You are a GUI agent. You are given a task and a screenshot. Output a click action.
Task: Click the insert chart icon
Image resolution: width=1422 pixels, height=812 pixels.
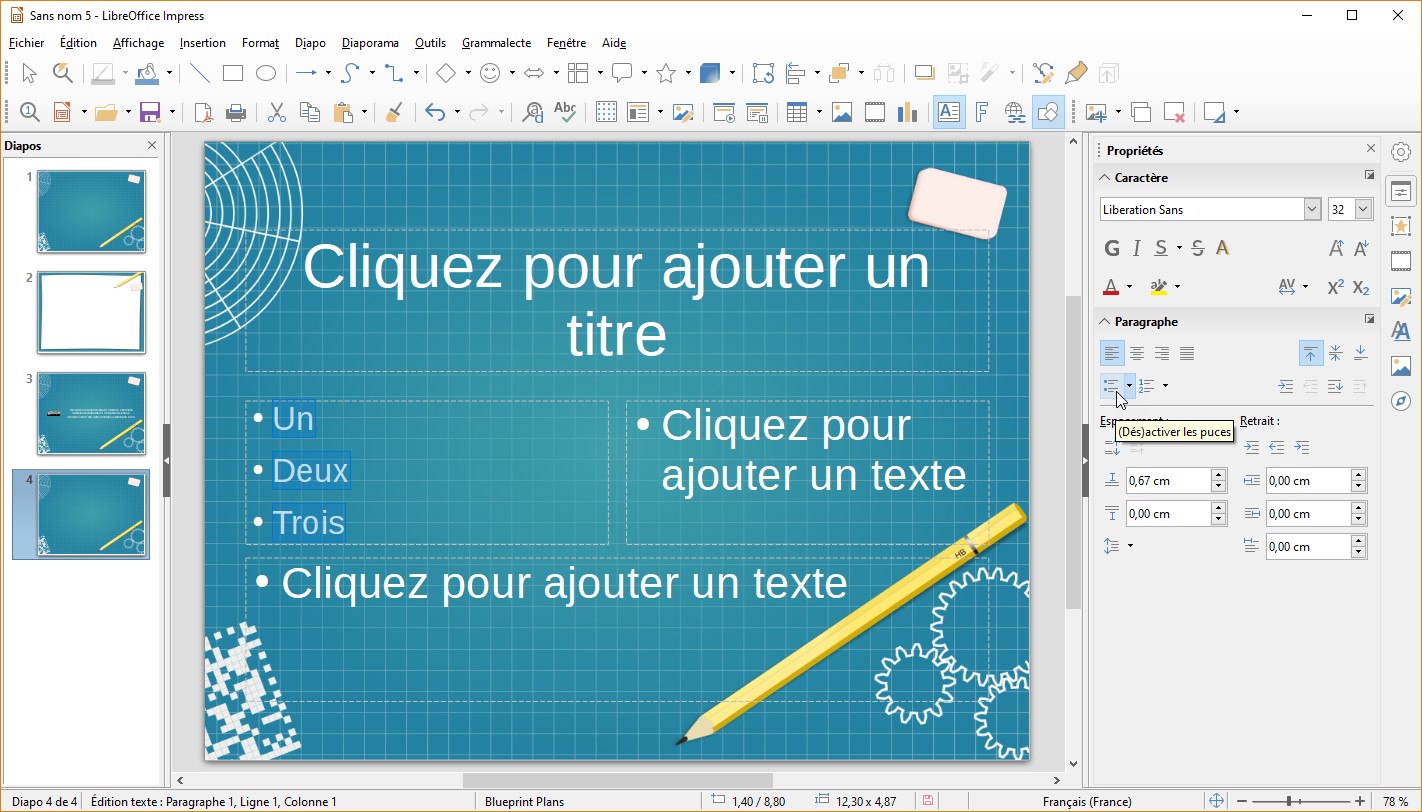(x=907, y=112)
